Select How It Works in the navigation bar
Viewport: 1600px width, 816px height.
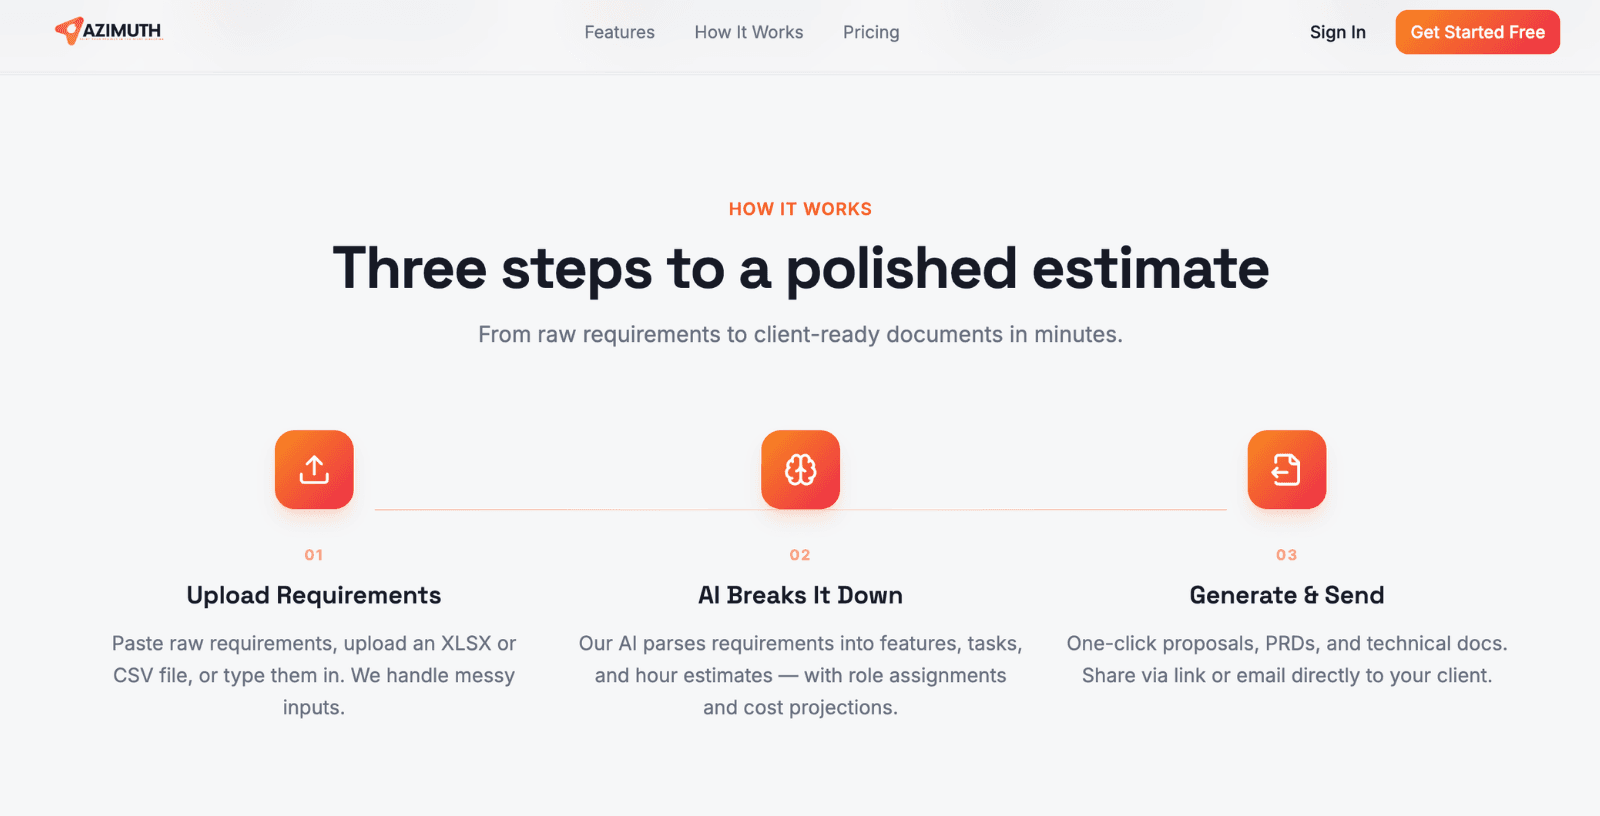click(x=748, y=32)
